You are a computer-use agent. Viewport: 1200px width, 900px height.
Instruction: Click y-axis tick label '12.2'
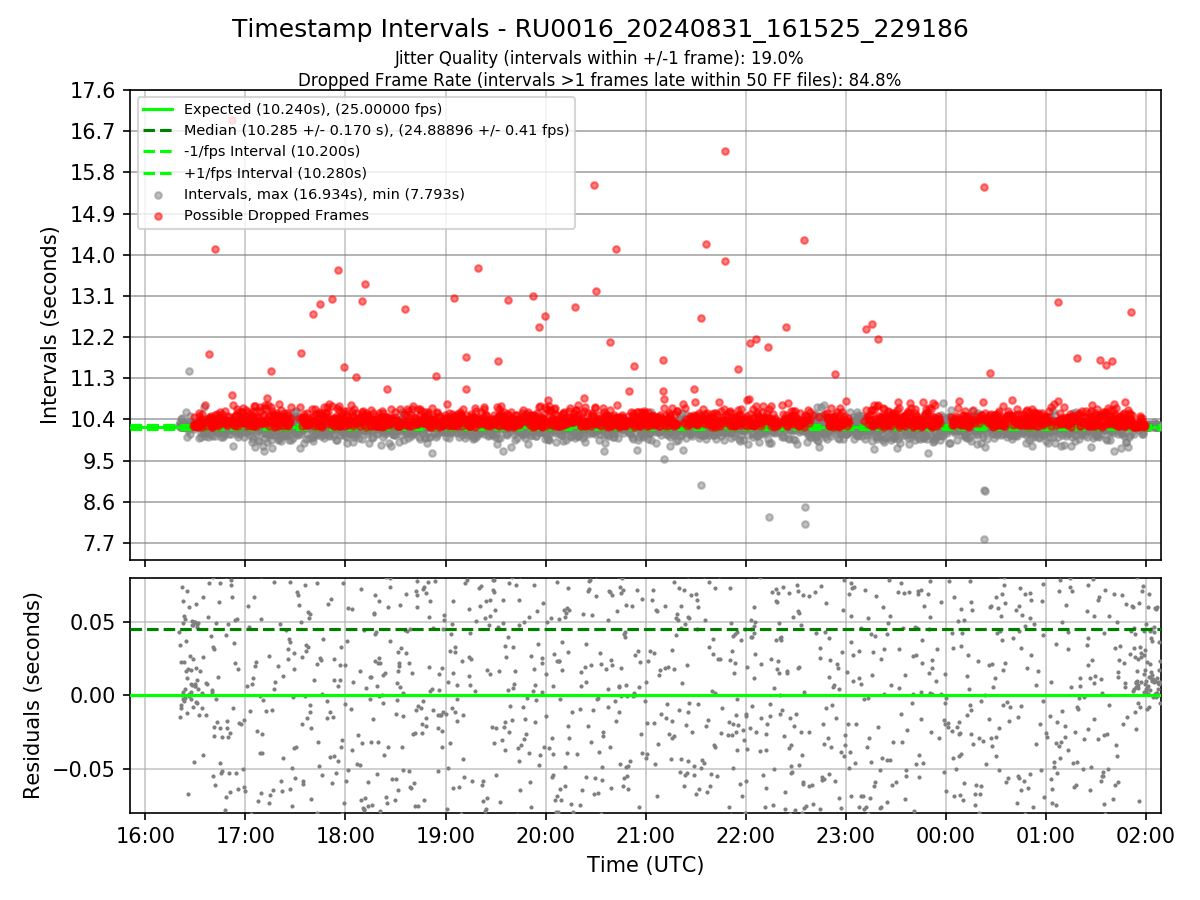(x=95, y=338)
